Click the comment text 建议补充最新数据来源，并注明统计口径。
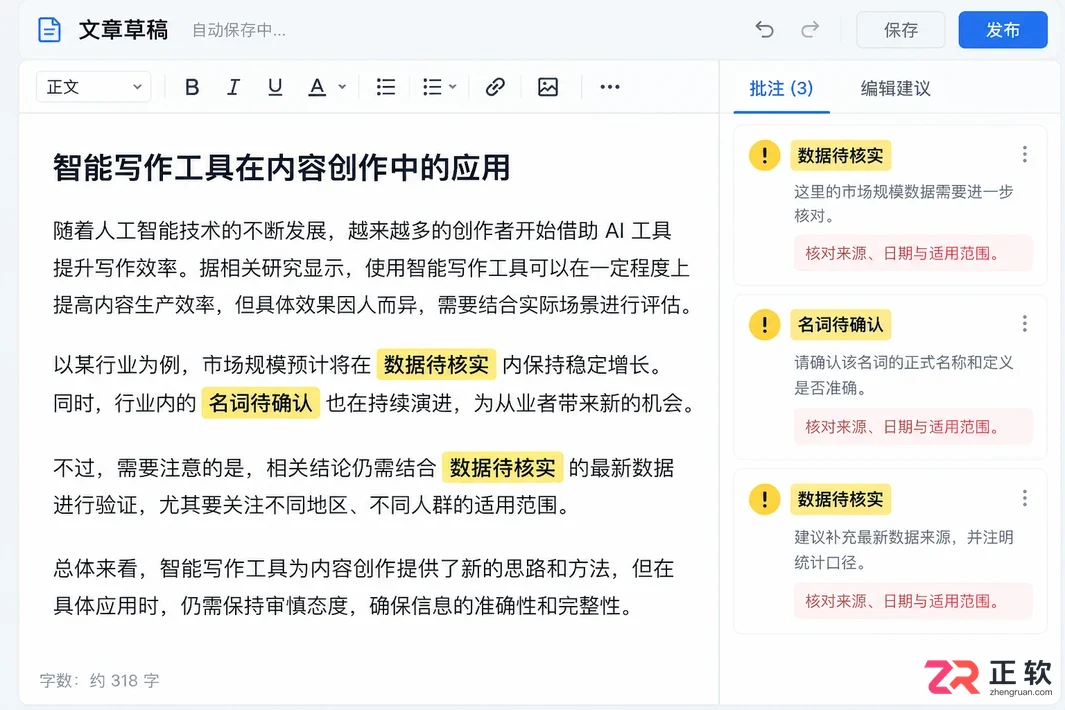Screen dimensions: 1065x710 click(x=904, y=550)
